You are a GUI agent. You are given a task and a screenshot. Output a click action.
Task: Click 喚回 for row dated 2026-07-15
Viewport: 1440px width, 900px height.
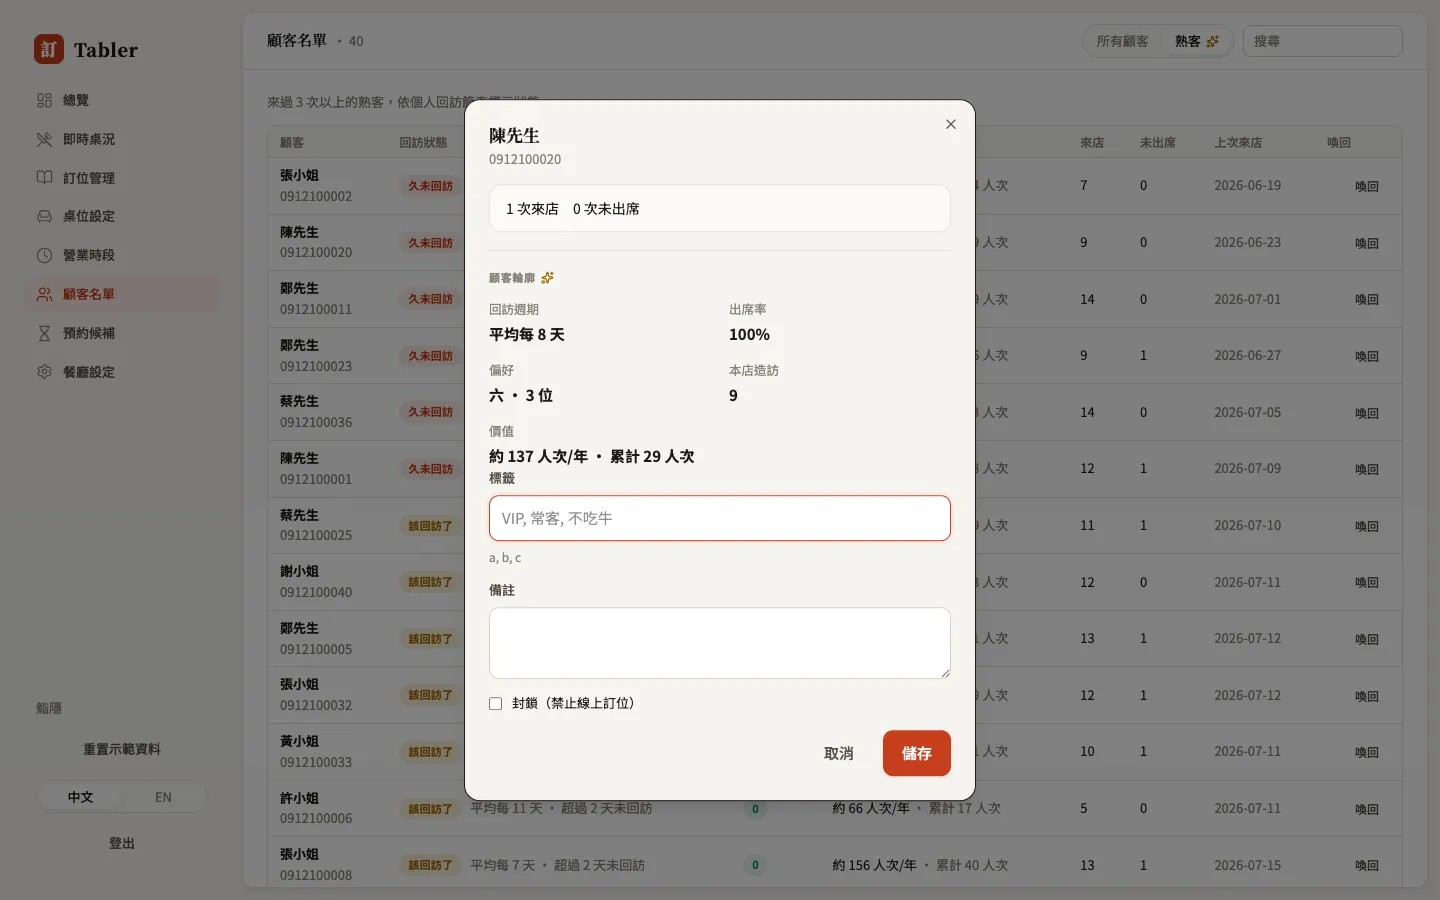[1367, 866]
